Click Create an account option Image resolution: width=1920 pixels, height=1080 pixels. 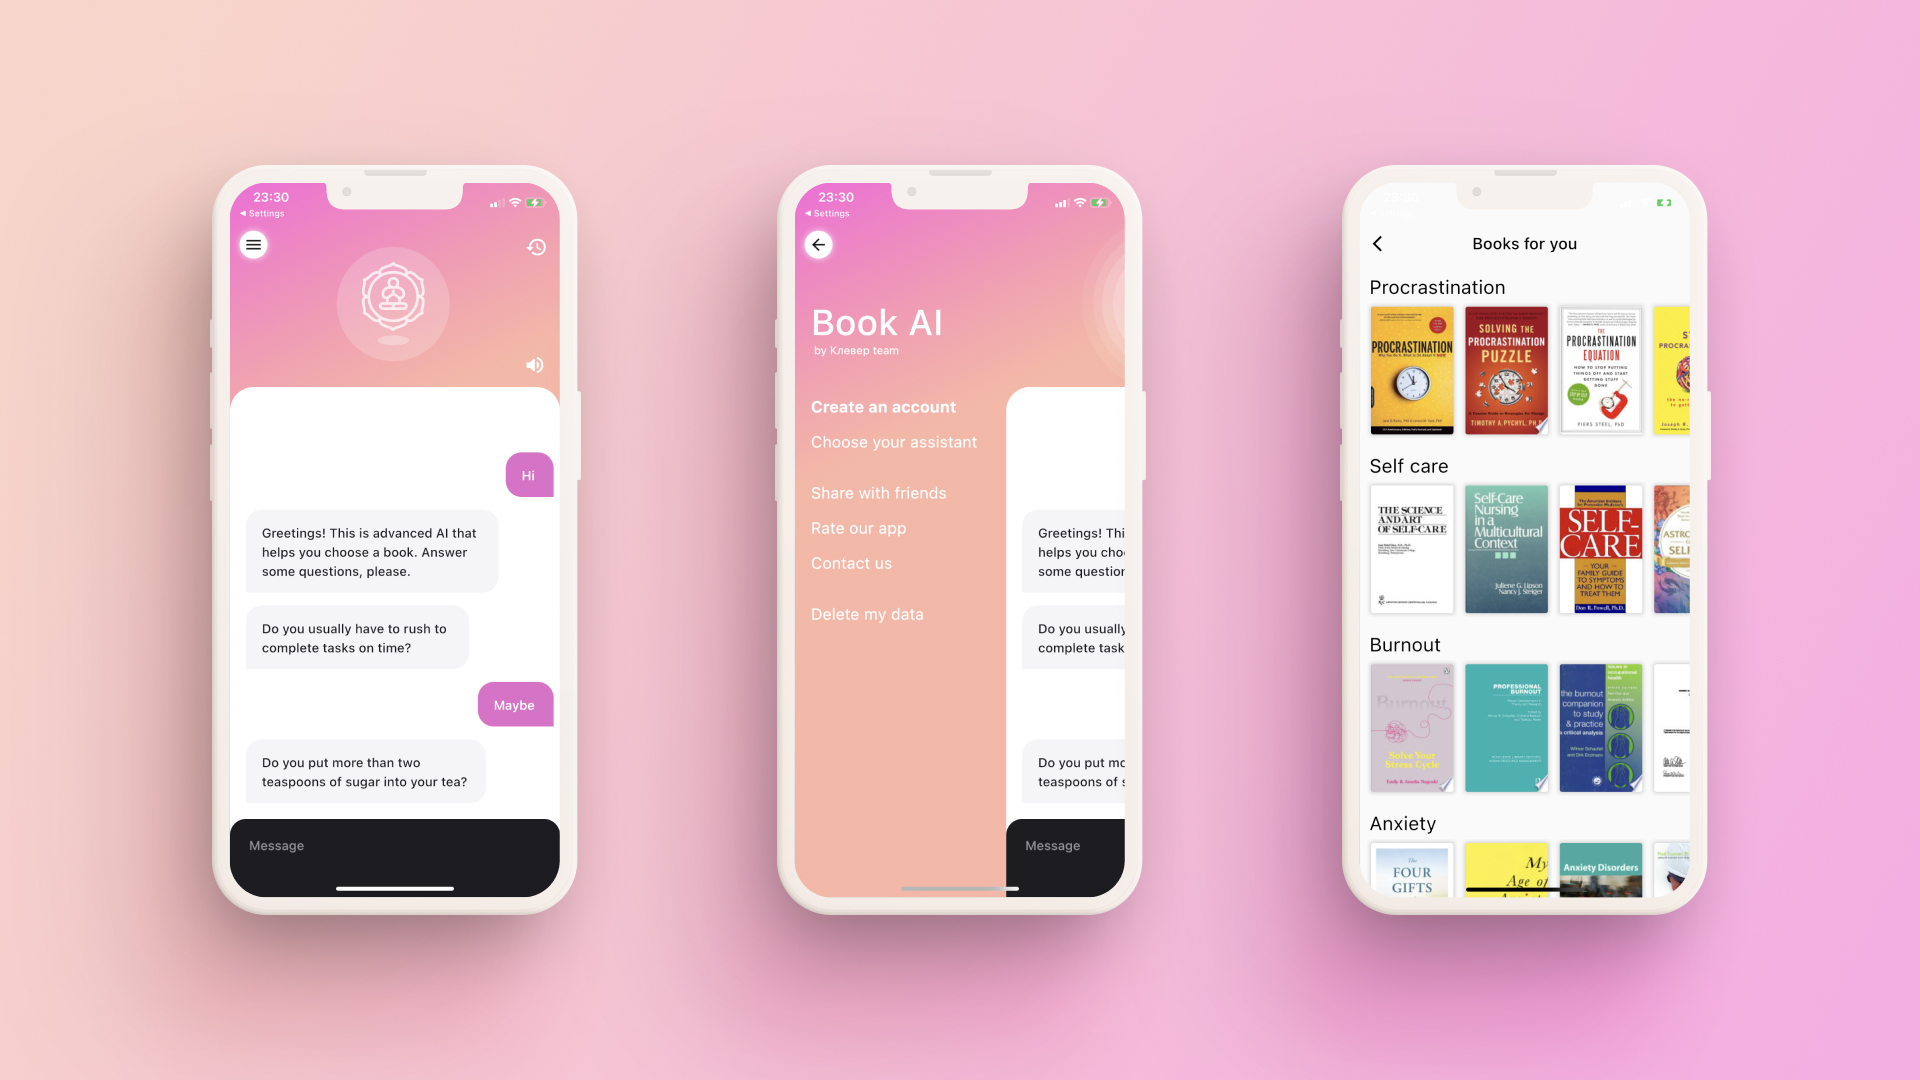tap(882, 406)
